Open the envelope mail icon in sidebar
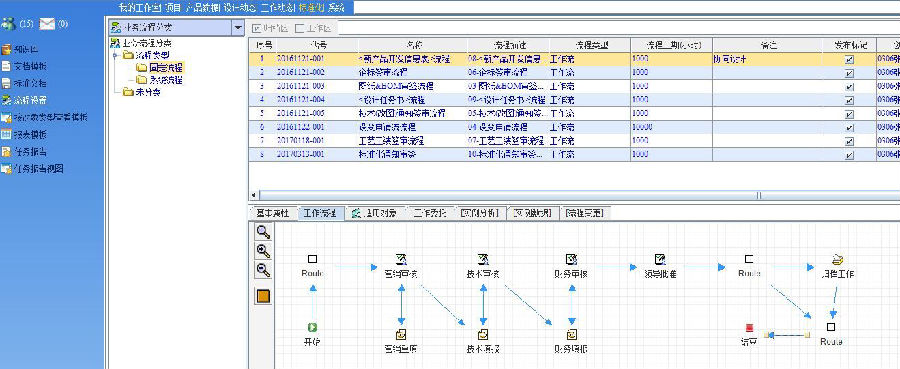Screen dimensions: 900x369 47,24
